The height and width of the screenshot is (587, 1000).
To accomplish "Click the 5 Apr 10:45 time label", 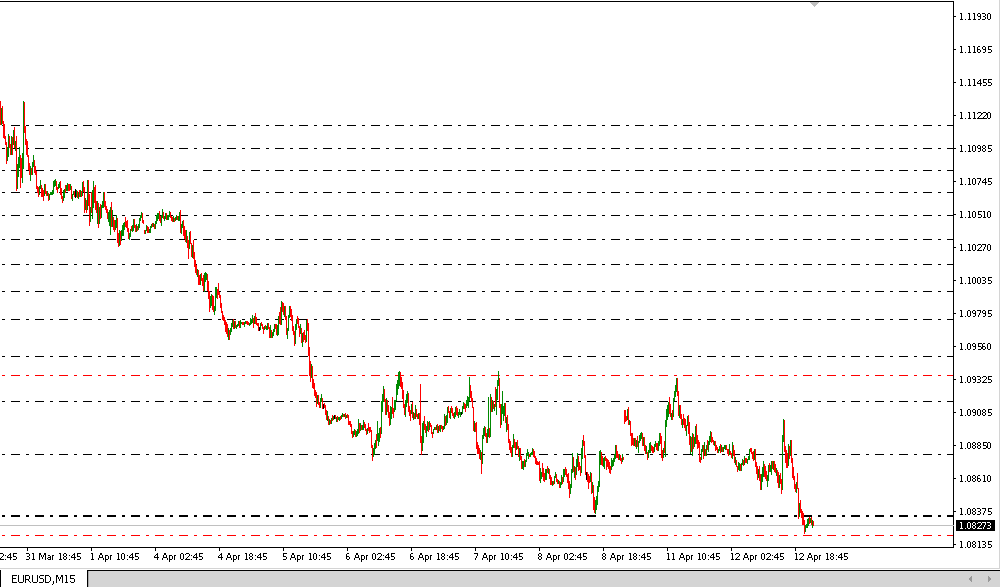I will [307, 556].
